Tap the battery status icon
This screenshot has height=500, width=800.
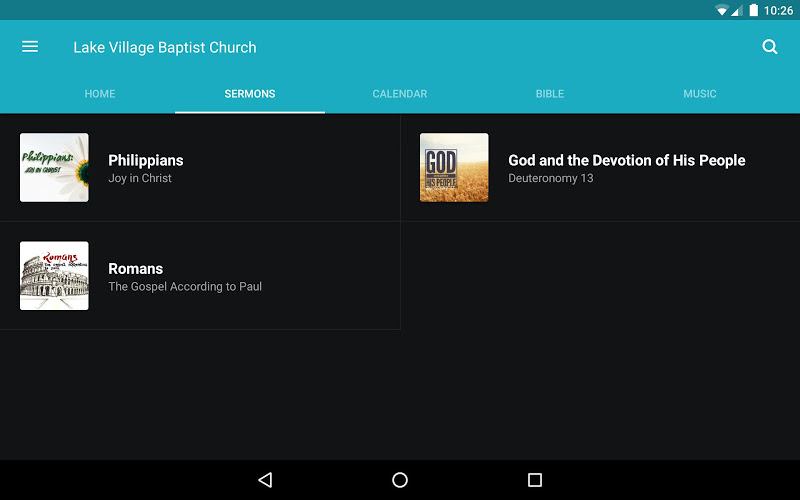[754, 10]
